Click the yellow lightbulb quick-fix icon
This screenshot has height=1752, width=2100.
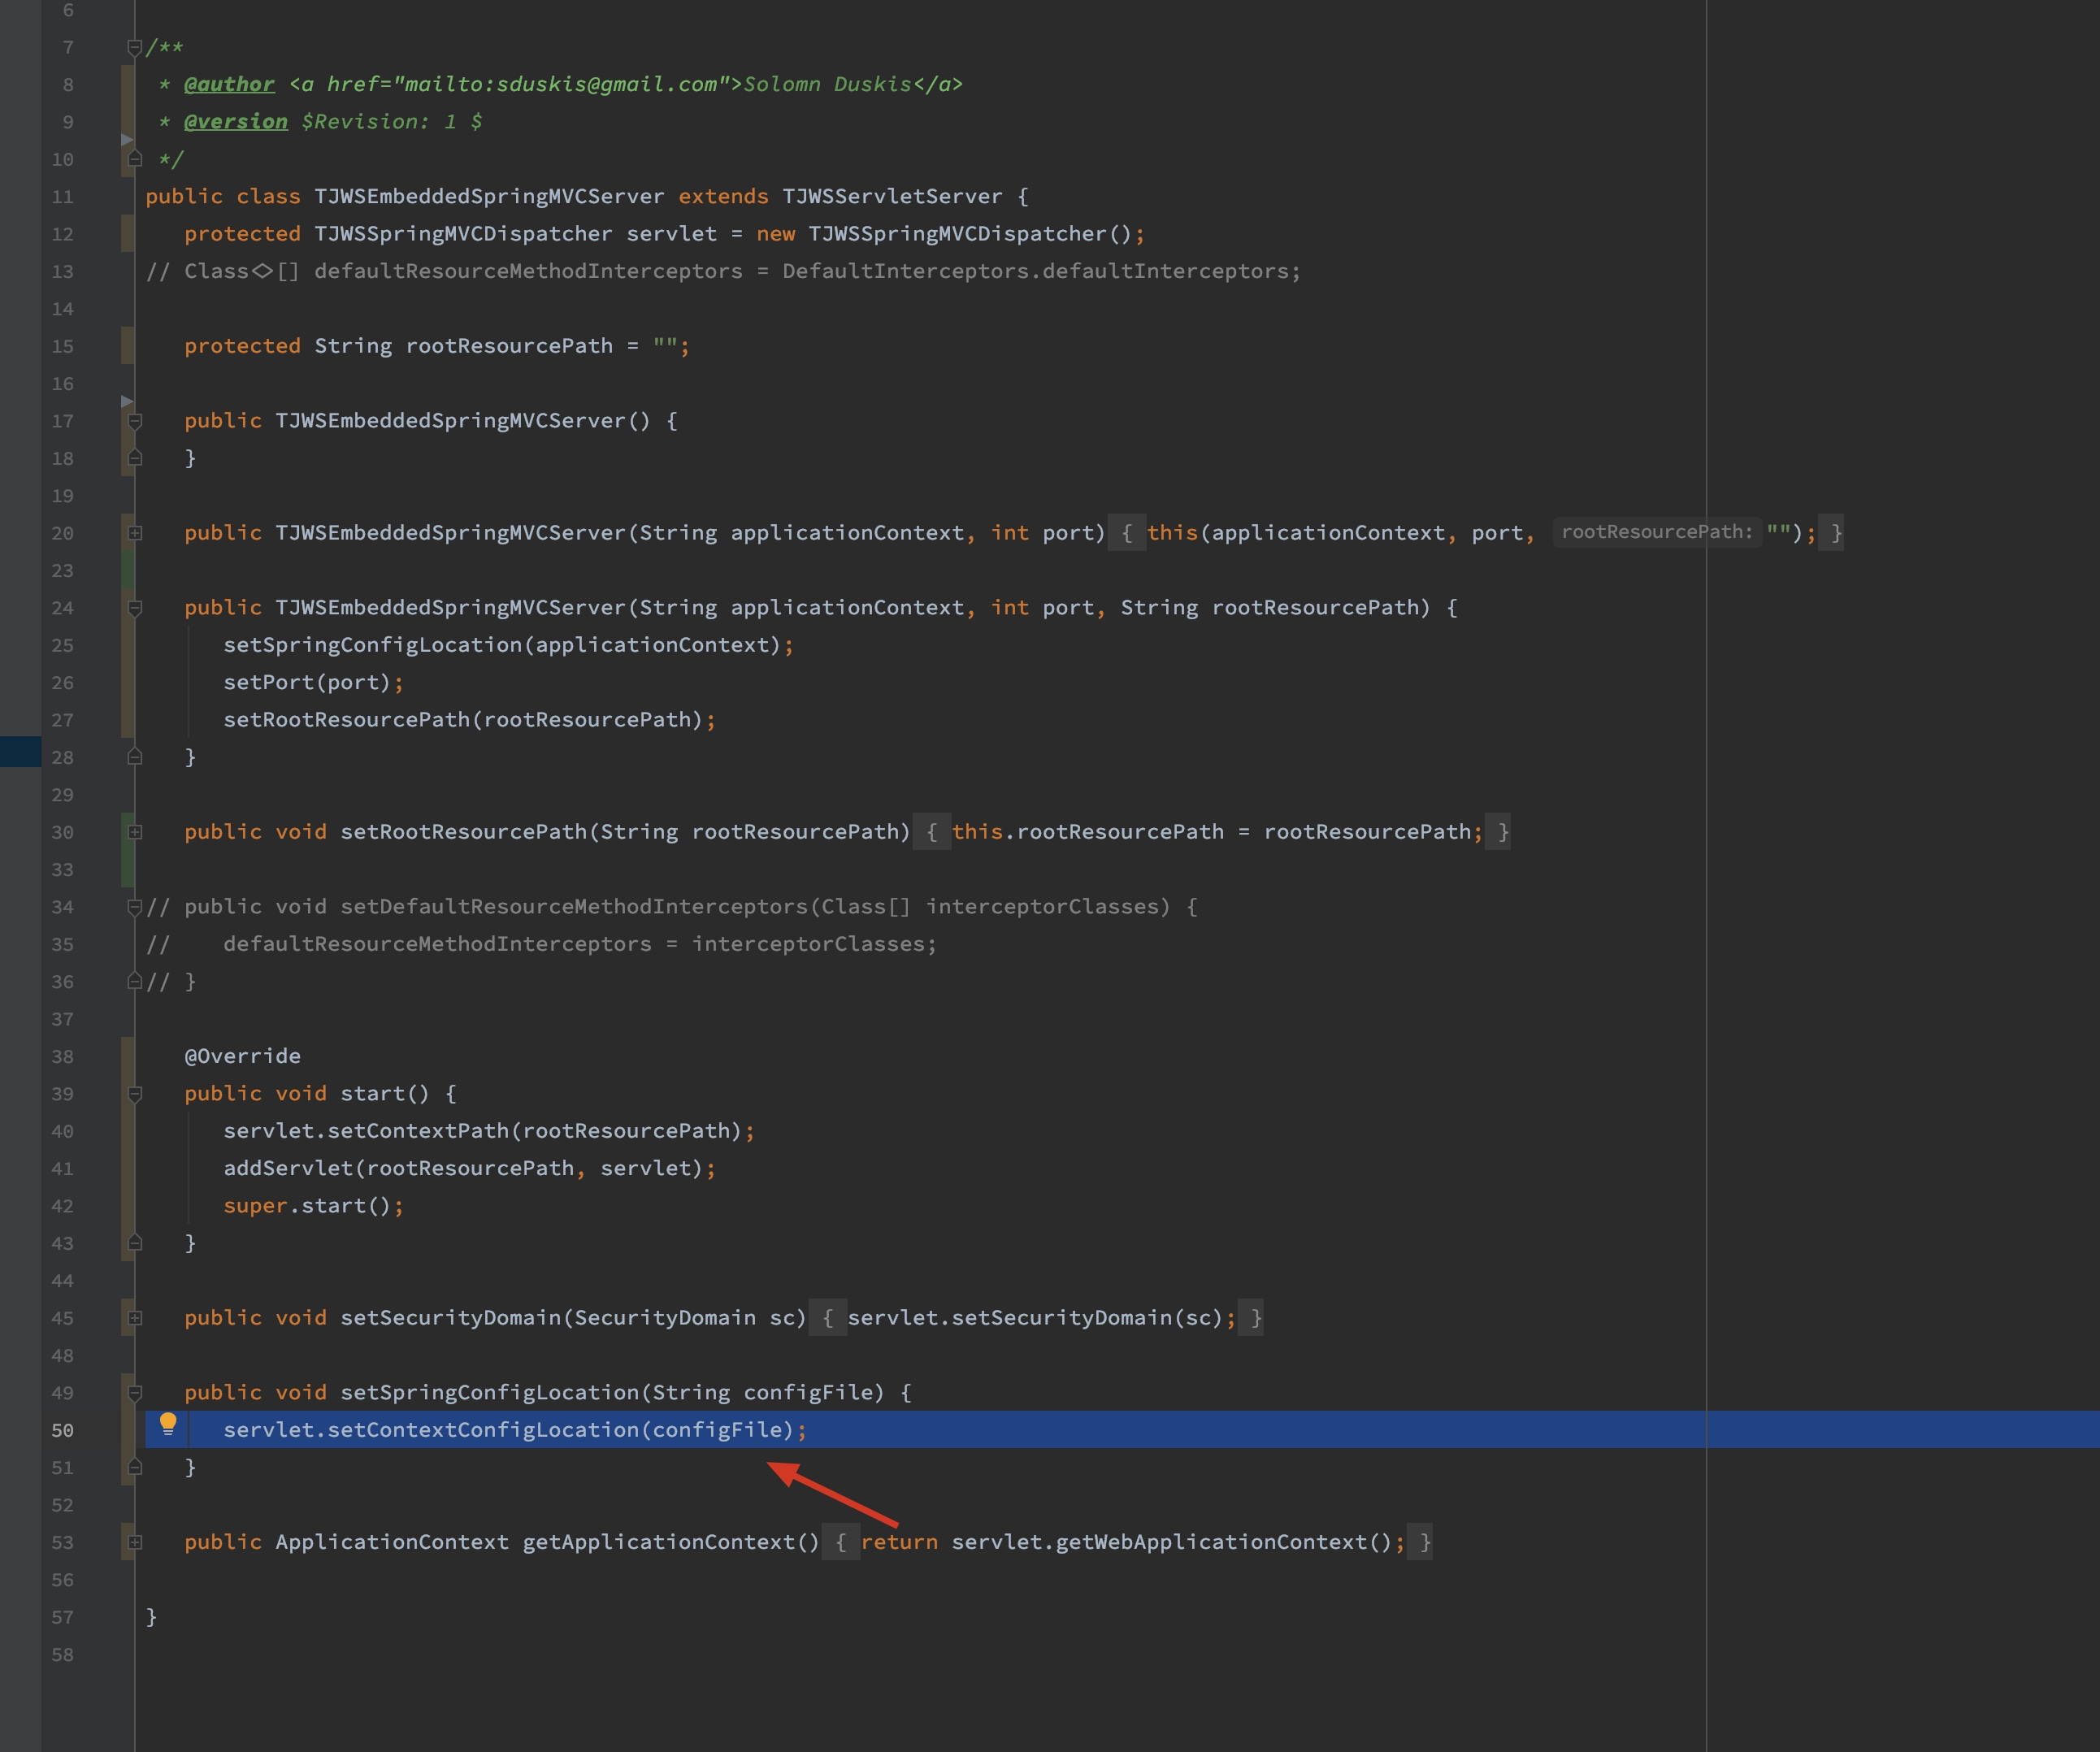point(168,1423)
